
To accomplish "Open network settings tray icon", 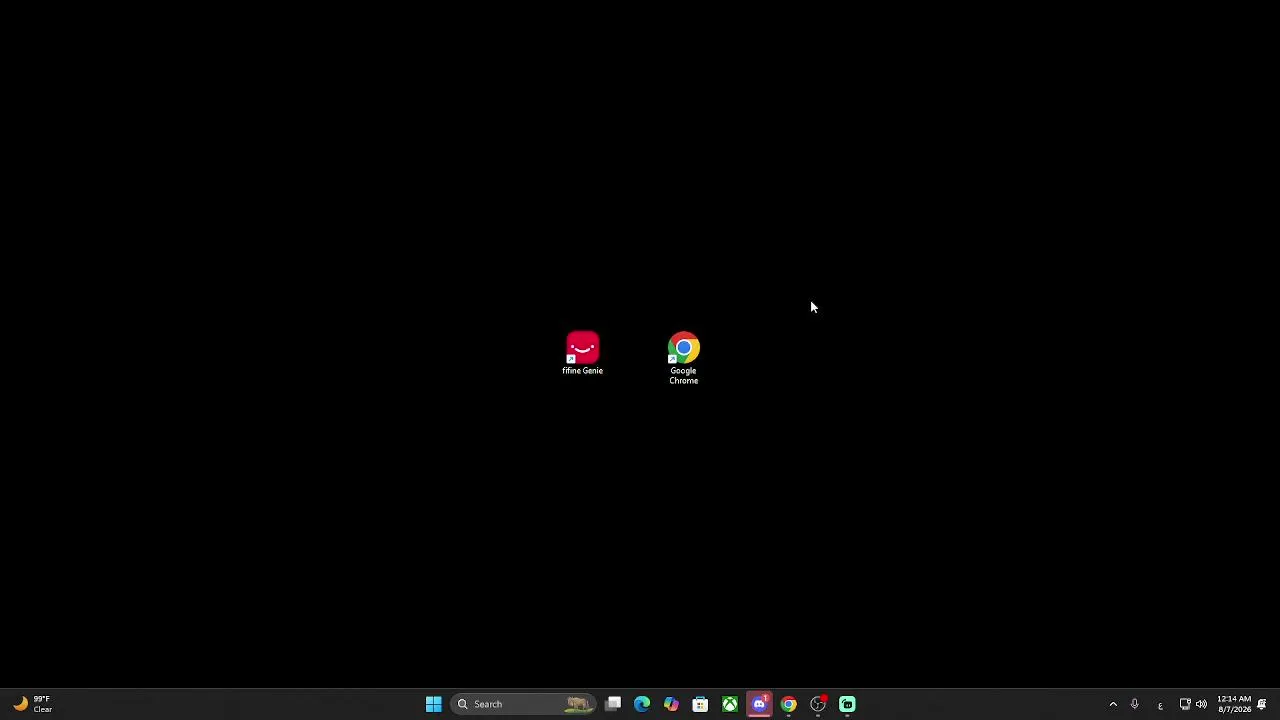I will pyautogui.click(x=1185, y=704).
